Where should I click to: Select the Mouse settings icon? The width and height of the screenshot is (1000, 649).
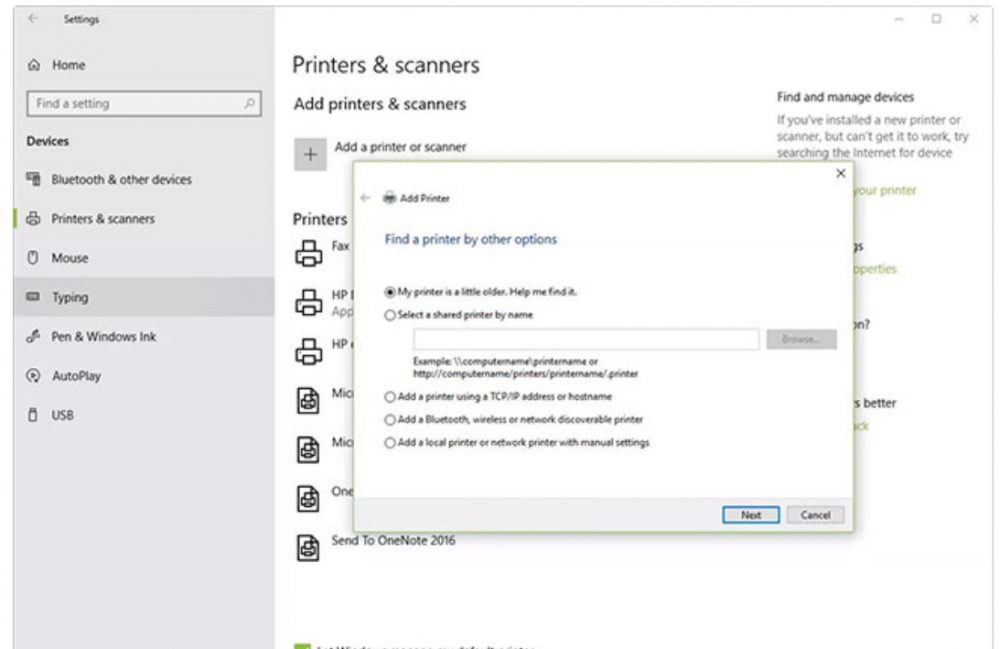pyautogui.click(x=31, y=257)
